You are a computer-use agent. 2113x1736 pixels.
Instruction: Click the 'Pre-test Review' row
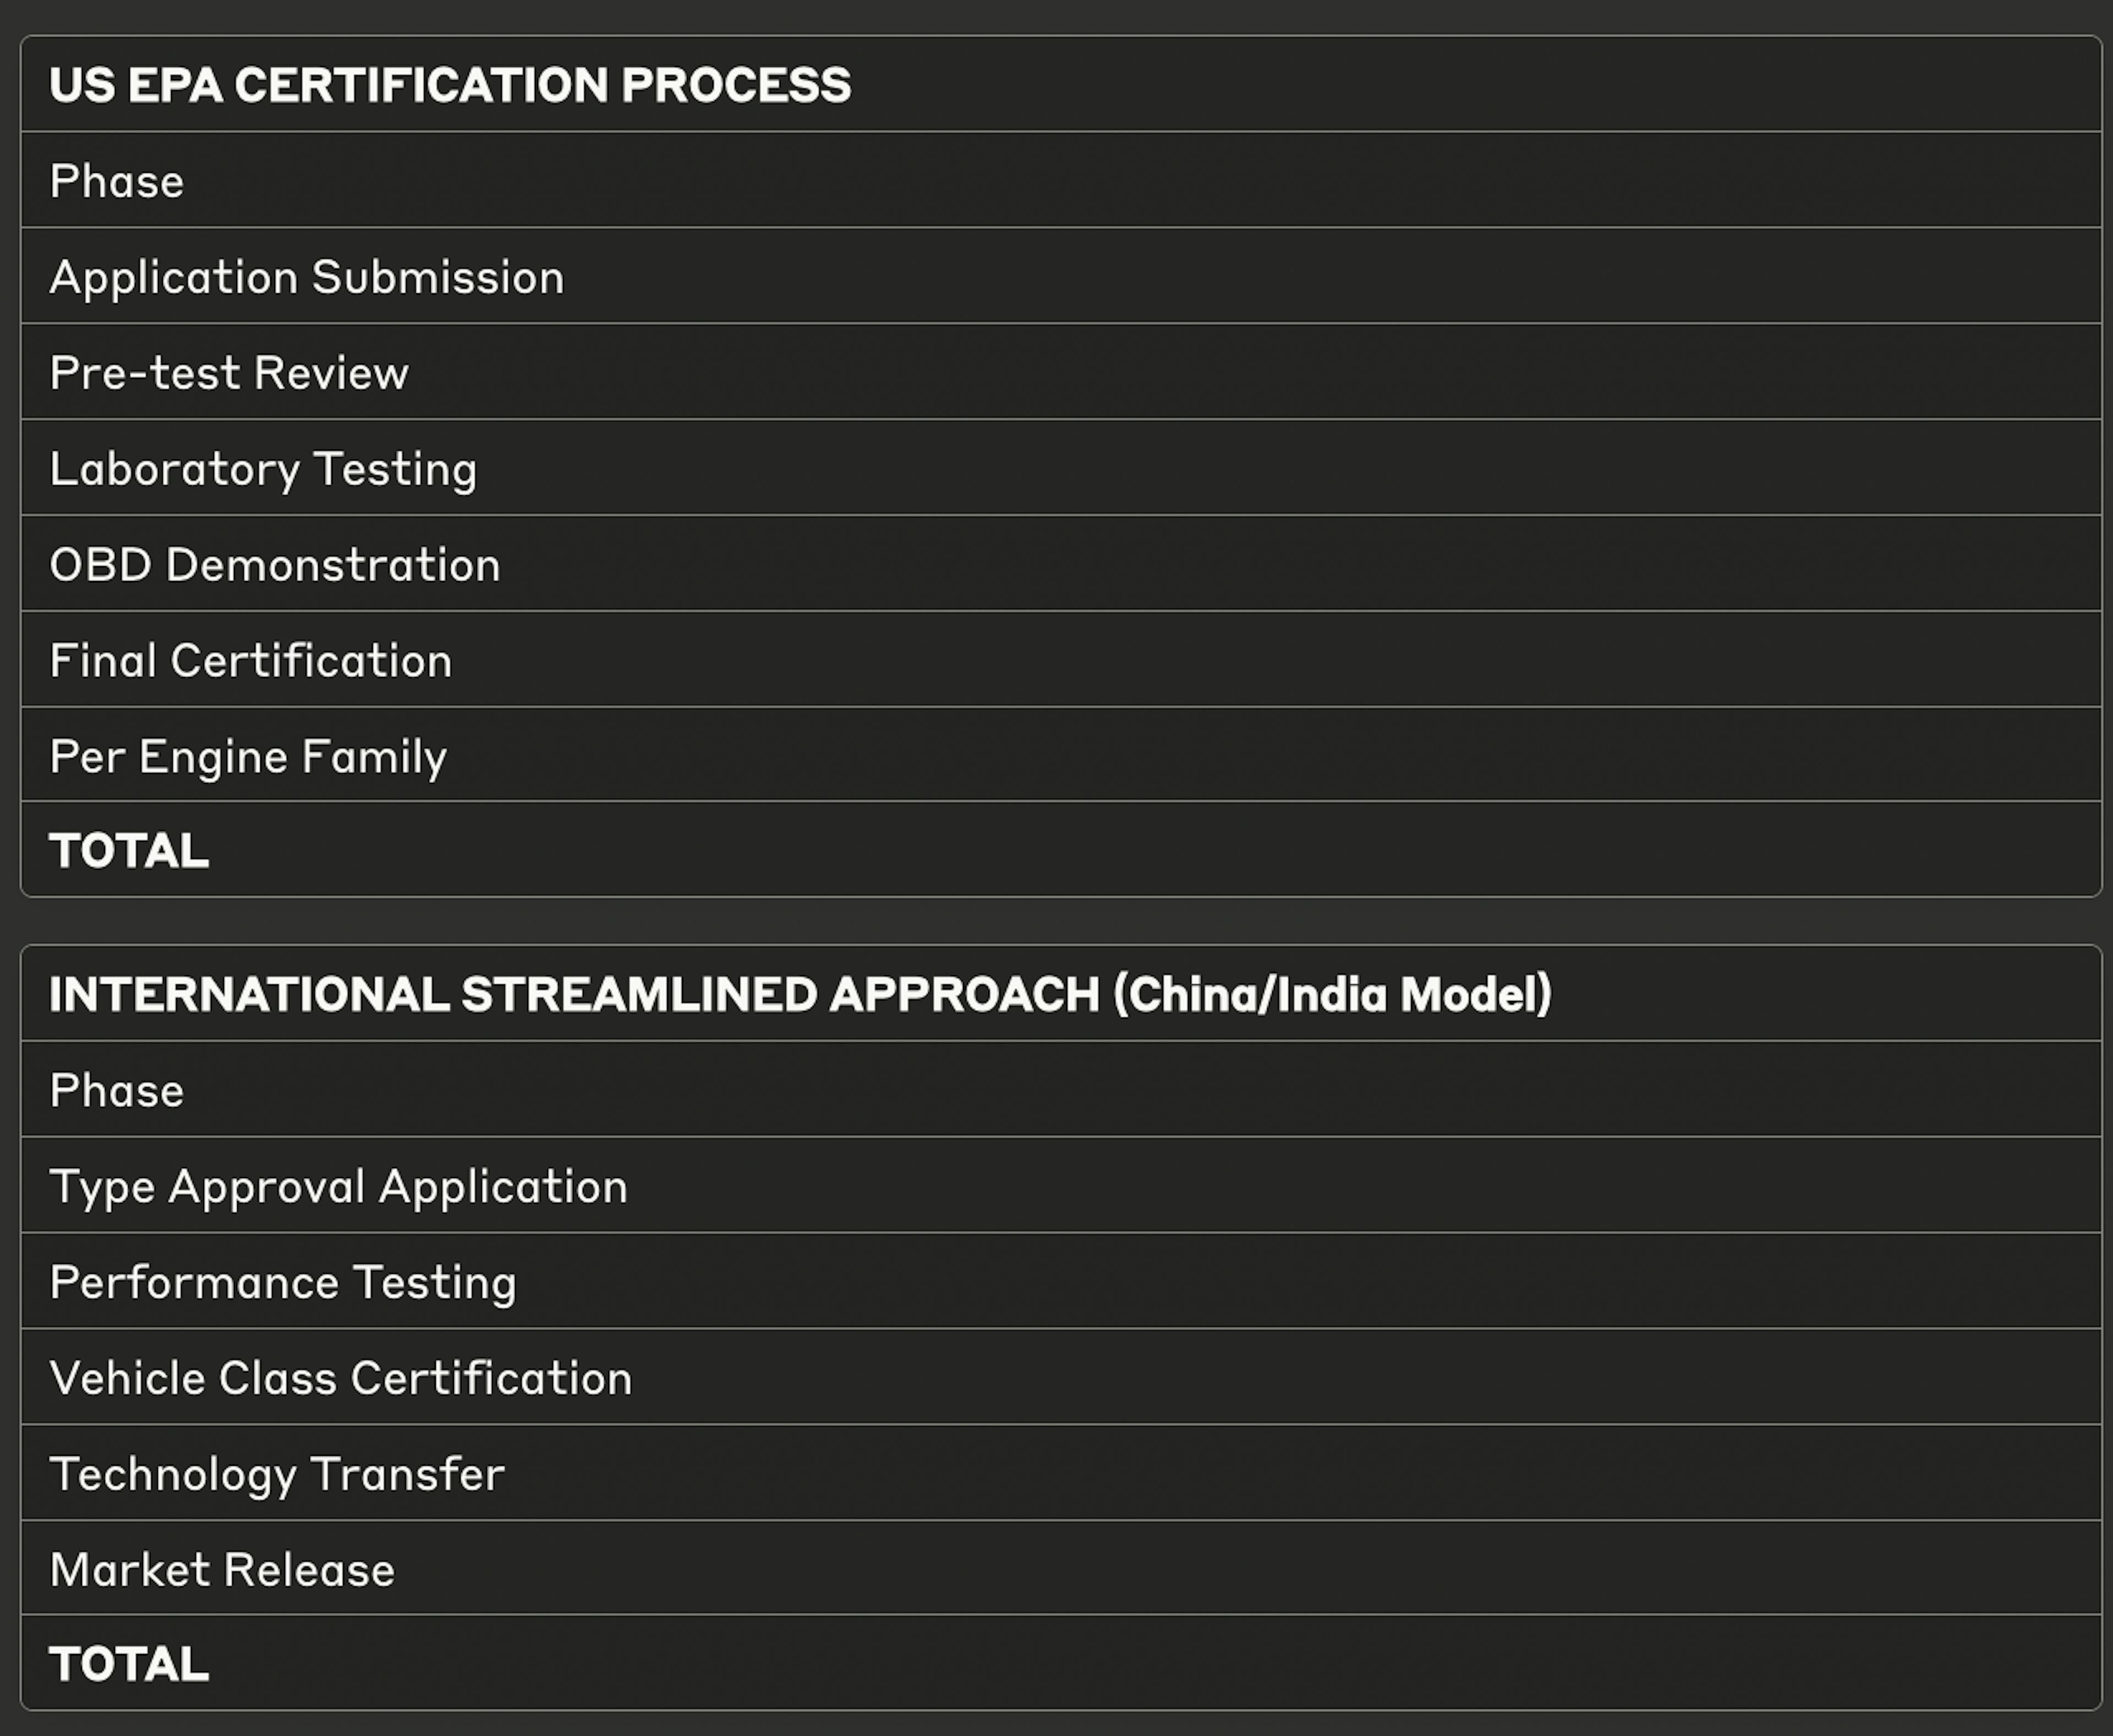(x=1060, y=372)
